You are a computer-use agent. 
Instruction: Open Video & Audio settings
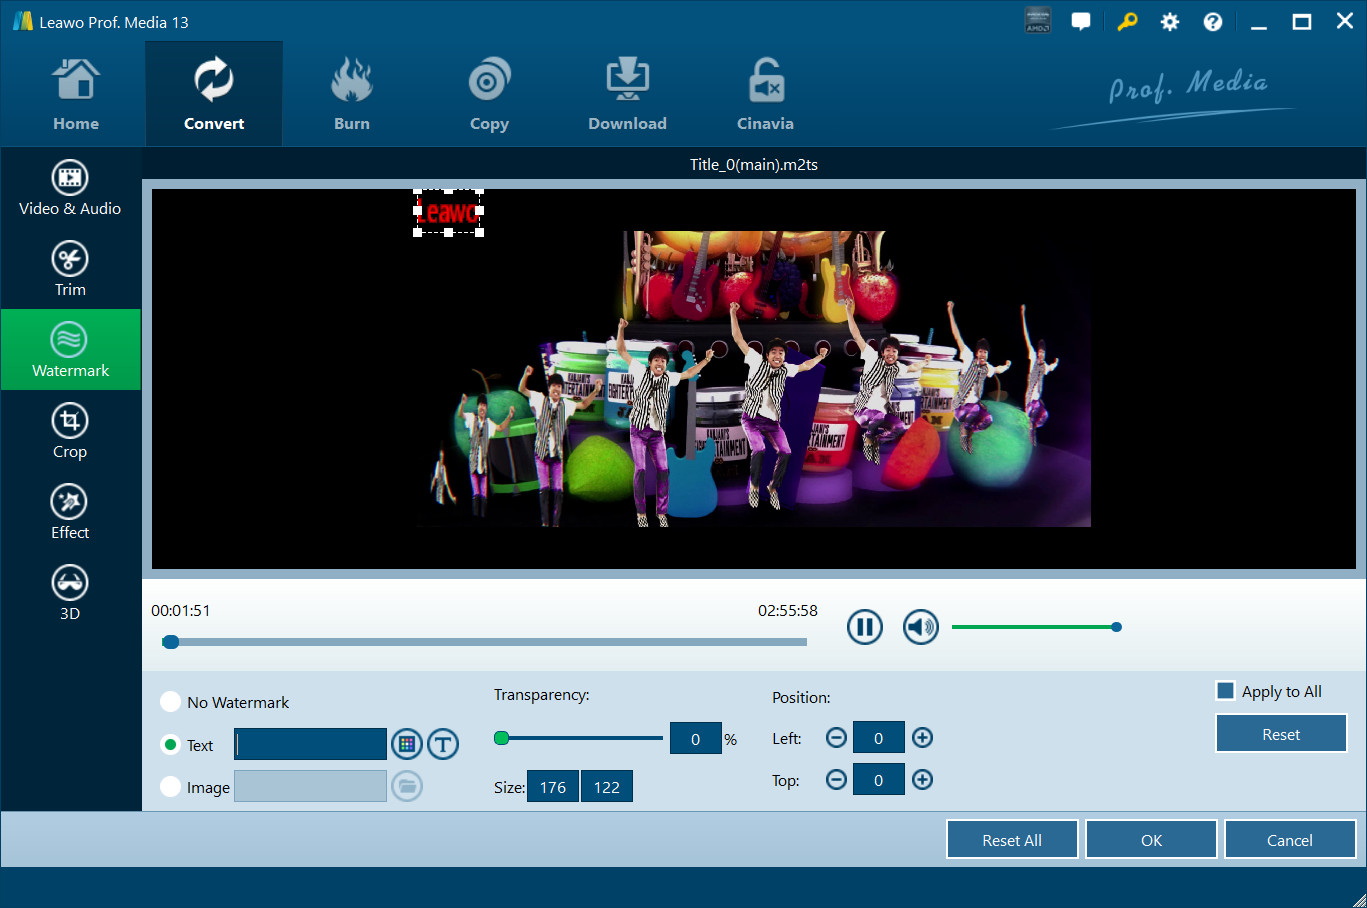pos(70,188)
